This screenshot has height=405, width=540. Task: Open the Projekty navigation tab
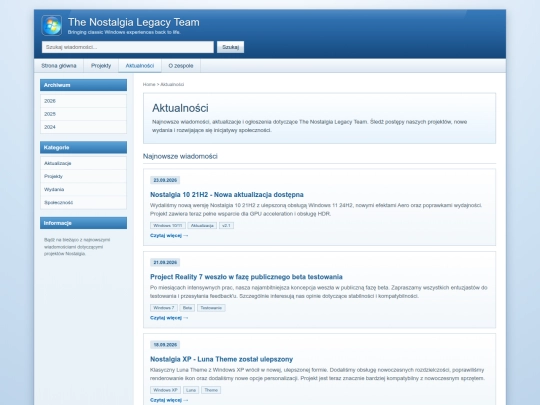coord(101,66)
